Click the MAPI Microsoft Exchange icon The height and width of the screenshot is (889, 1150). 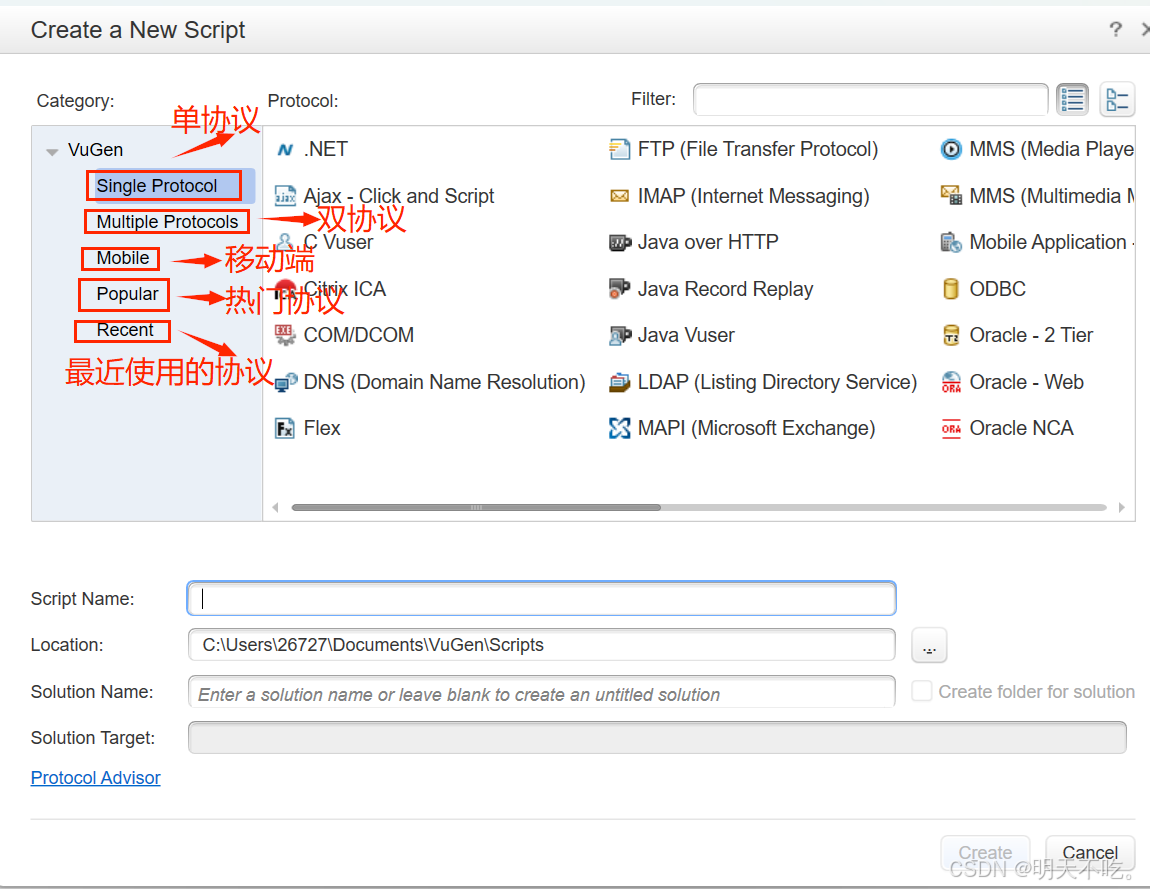pos(620,428)
